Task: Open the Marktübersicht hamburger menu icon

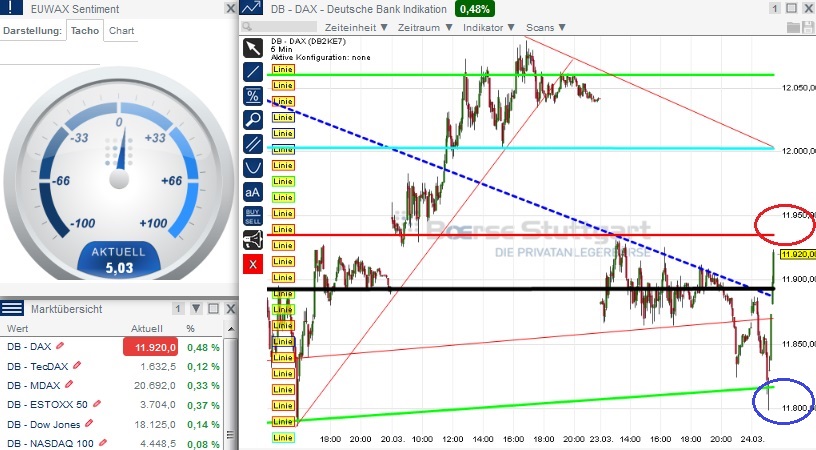Action: click(x=11, y=308)
